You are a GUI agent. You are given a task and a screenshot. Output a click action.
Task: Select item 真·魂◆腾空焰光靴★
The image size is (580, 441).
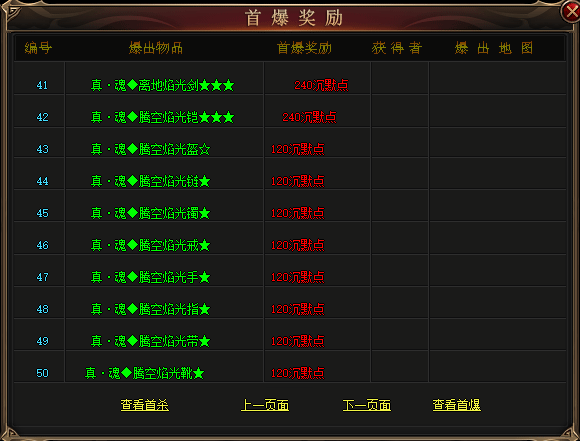[145, 373]
